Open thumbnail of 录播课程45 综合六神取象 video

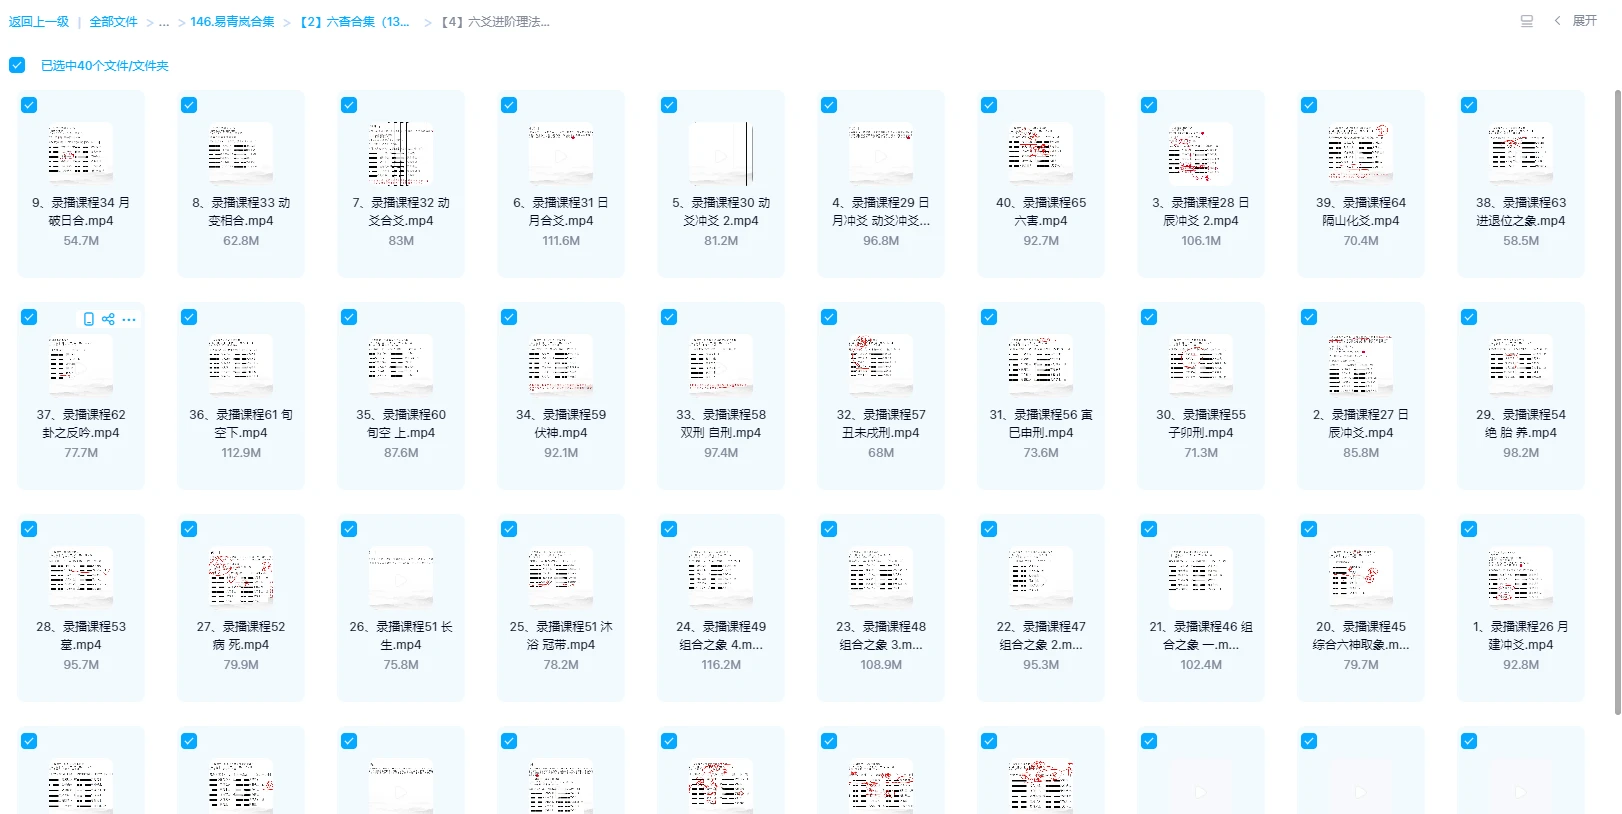1361,577
